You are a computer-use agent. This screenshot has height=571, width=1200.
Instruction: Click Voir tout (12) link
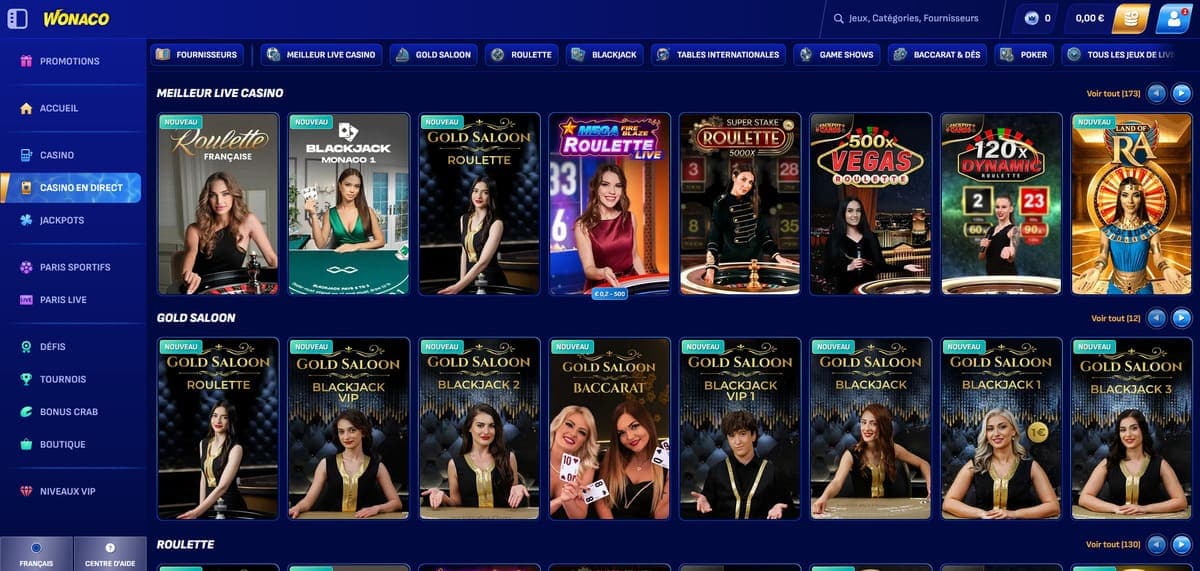pyautogui.click(x=1116, y=318)
